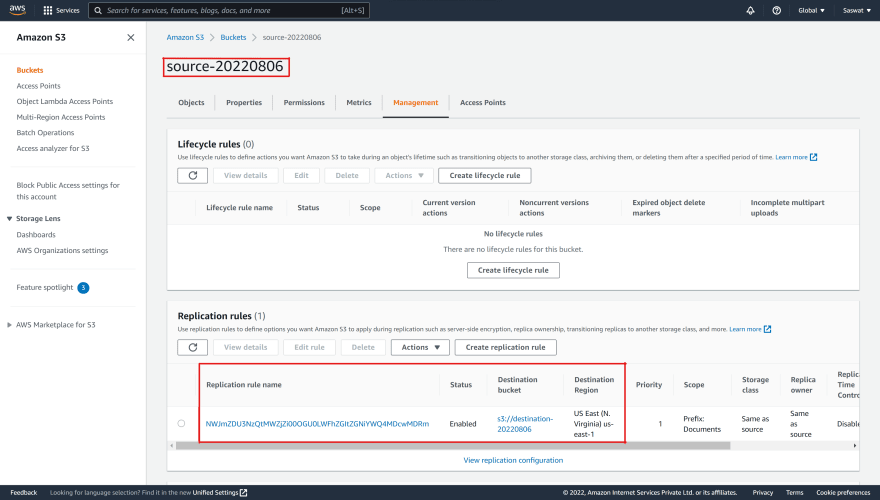Close the Amazon S3 sidebar panel
This screenshot has height=500, width=880.
131,38
